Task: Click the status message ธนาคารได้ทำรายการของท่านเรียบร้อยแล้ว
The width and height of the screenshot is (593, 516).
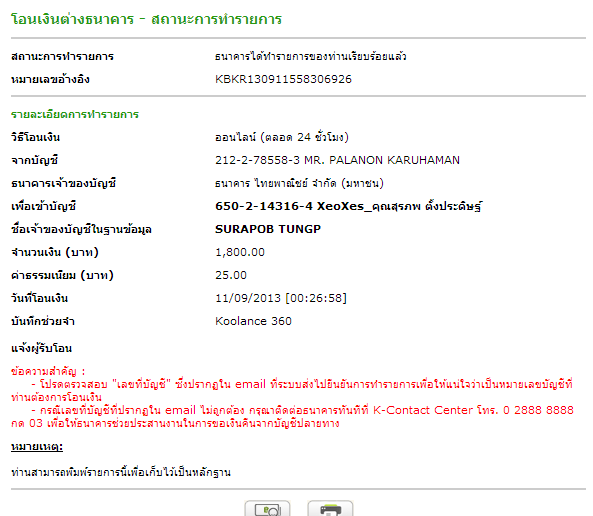Action: click(x=310, y=56)
